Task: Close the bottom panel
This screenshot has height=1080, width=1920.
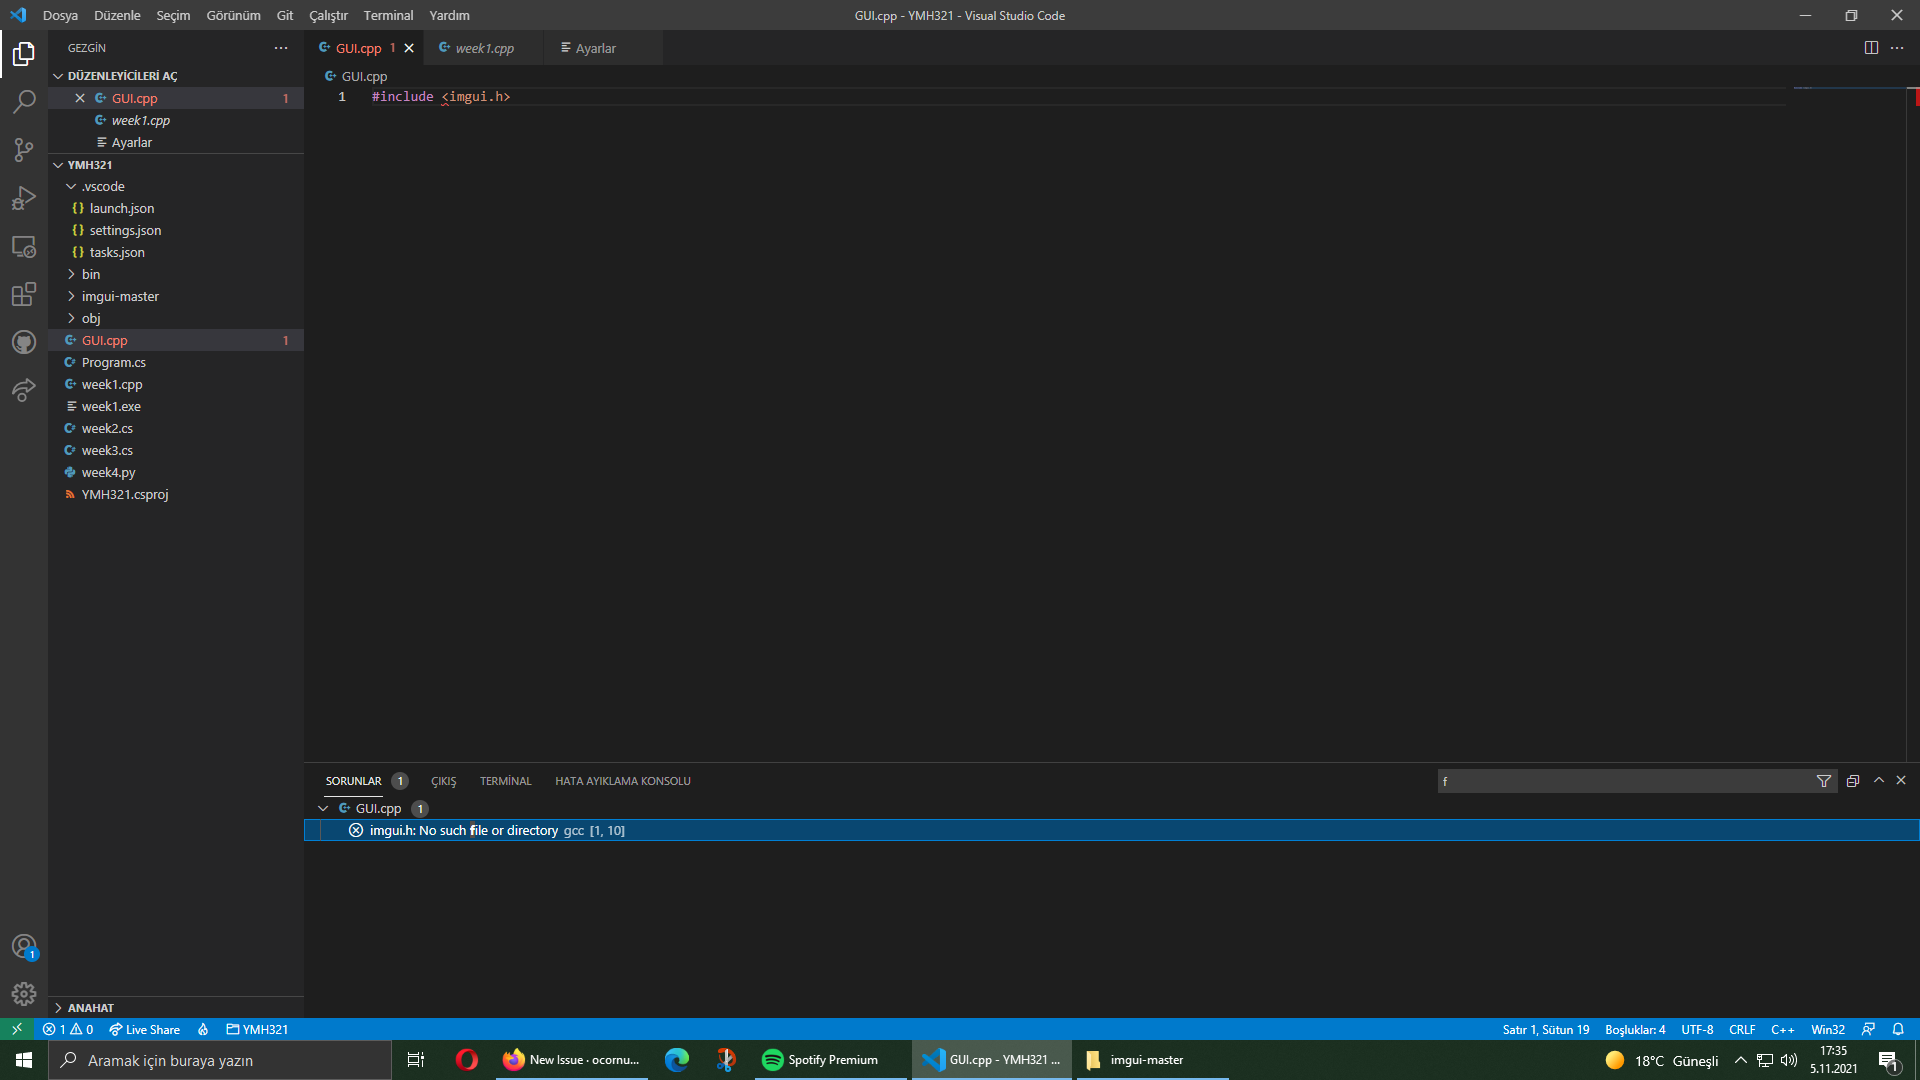Action: pyautogui.click(x=1901, y=780)
